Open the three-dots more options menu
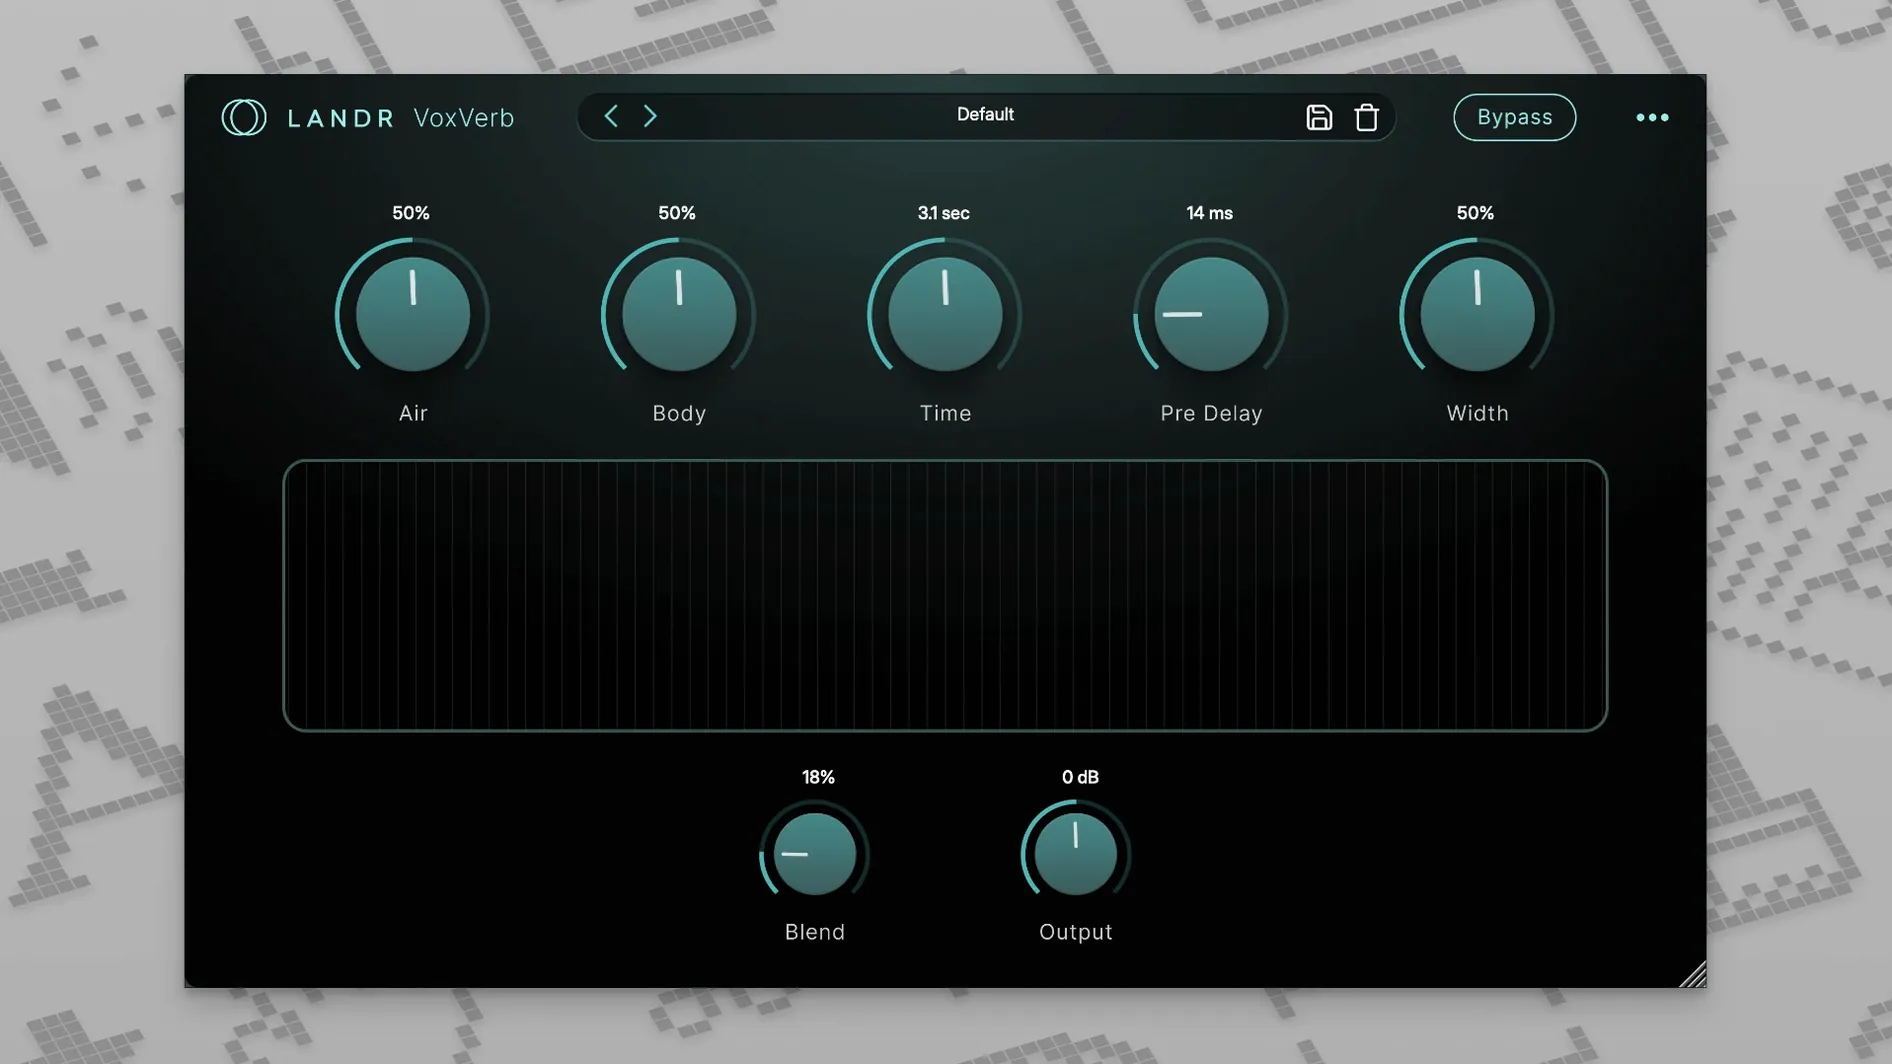 coord(1652,118)
